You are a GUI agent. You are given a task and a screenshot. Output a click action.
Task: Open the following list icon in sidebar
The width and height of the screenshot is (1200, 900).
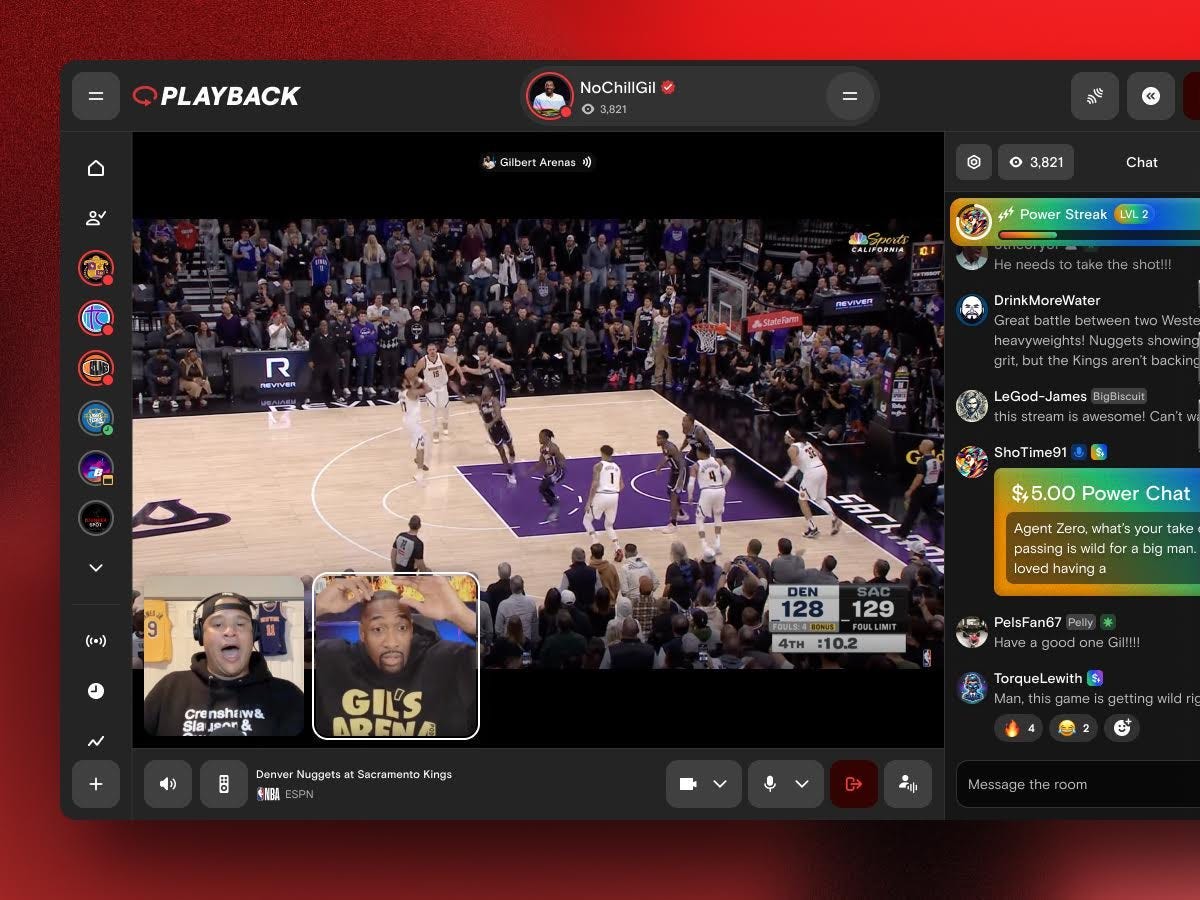click(x=96, y=218)
